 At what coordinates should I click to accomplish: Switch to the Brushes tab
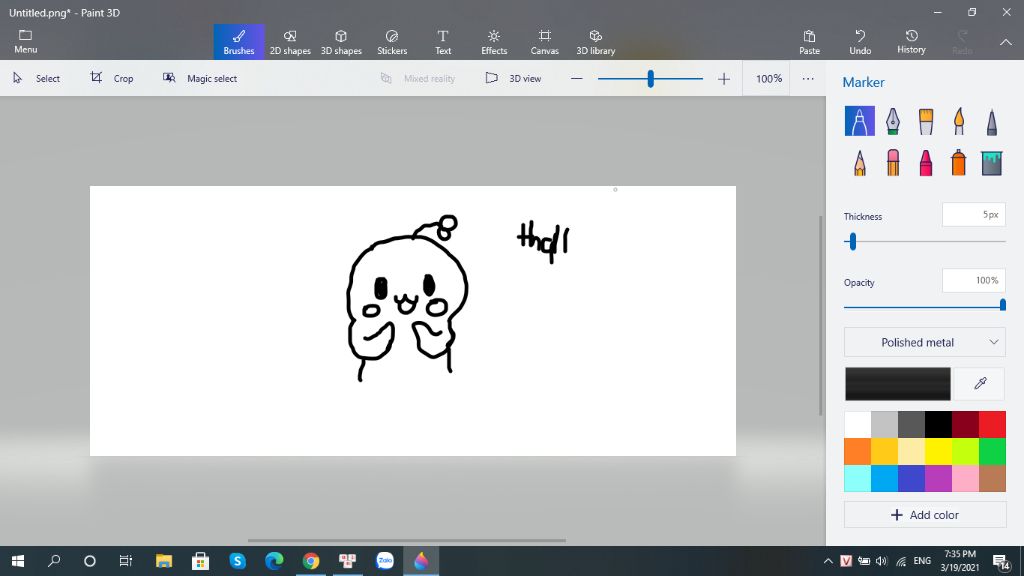(239, 42)
